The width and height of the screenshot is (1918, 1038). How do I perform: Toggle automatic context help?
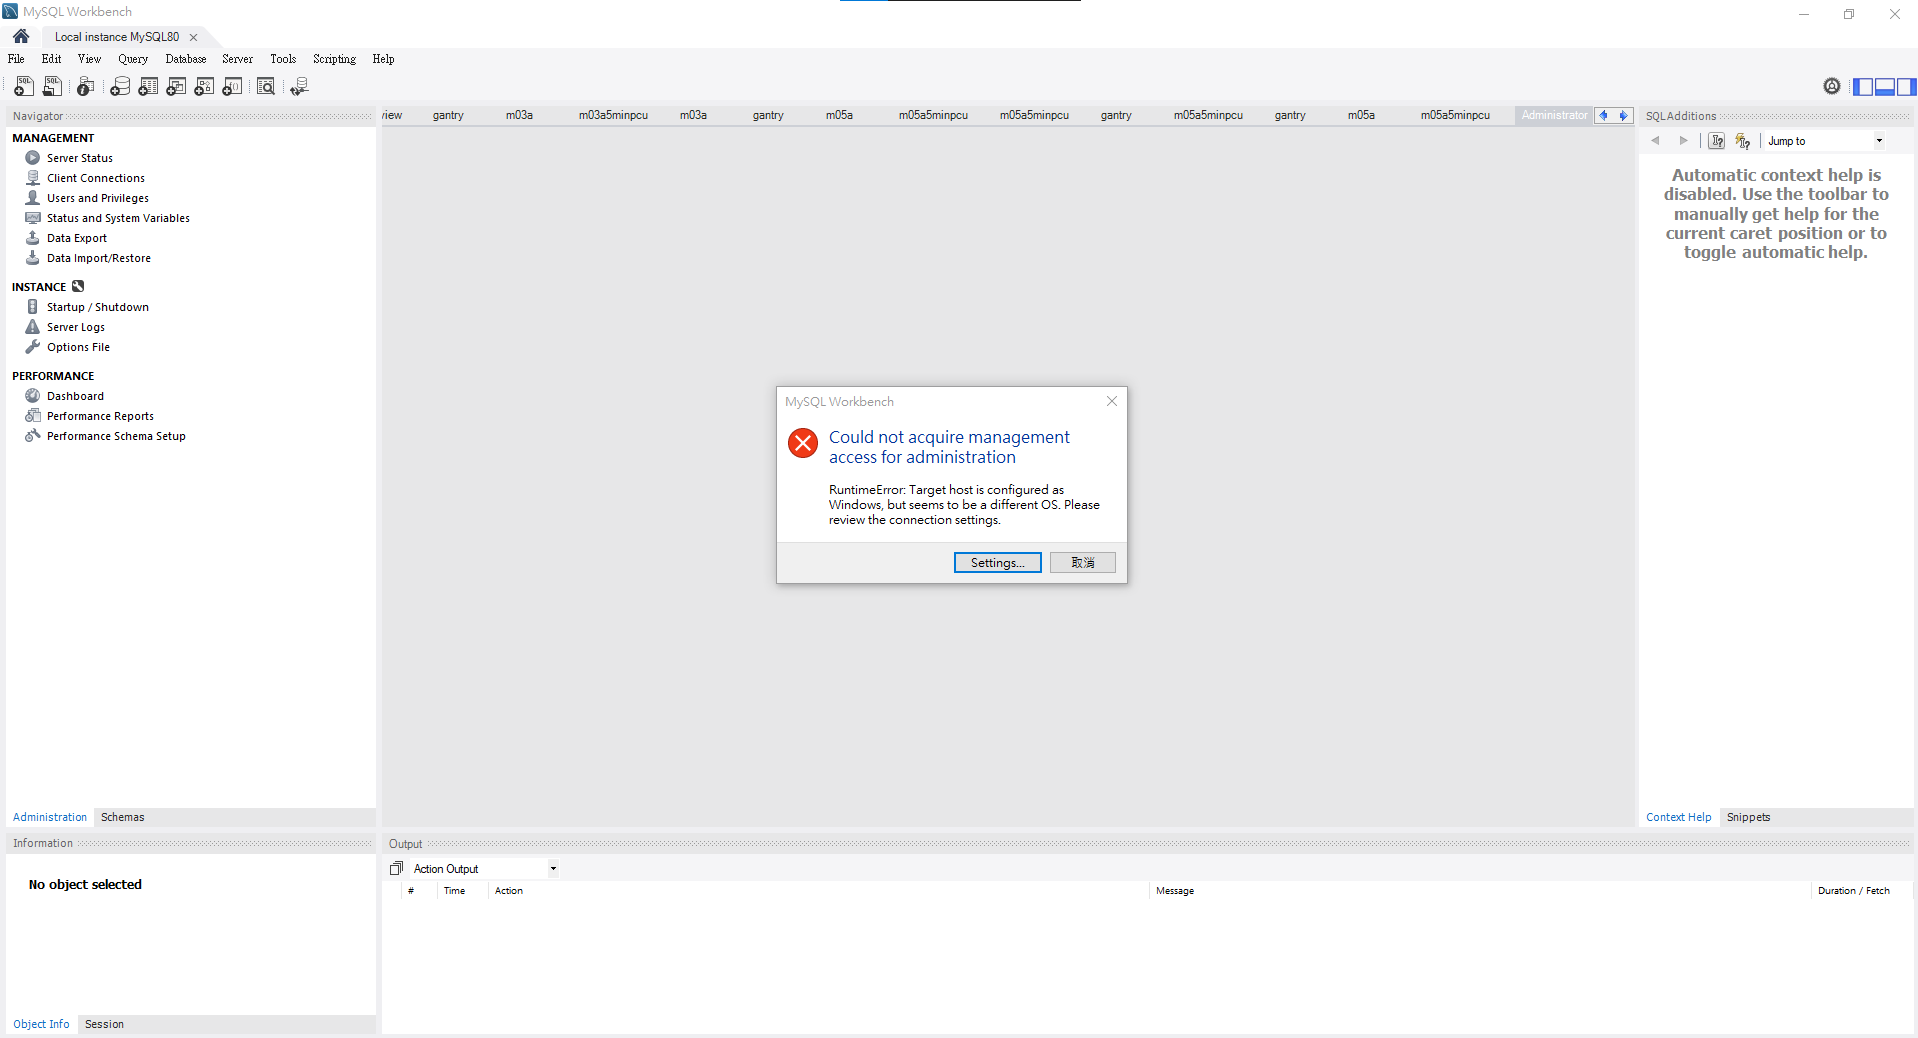coord(1743,141)
